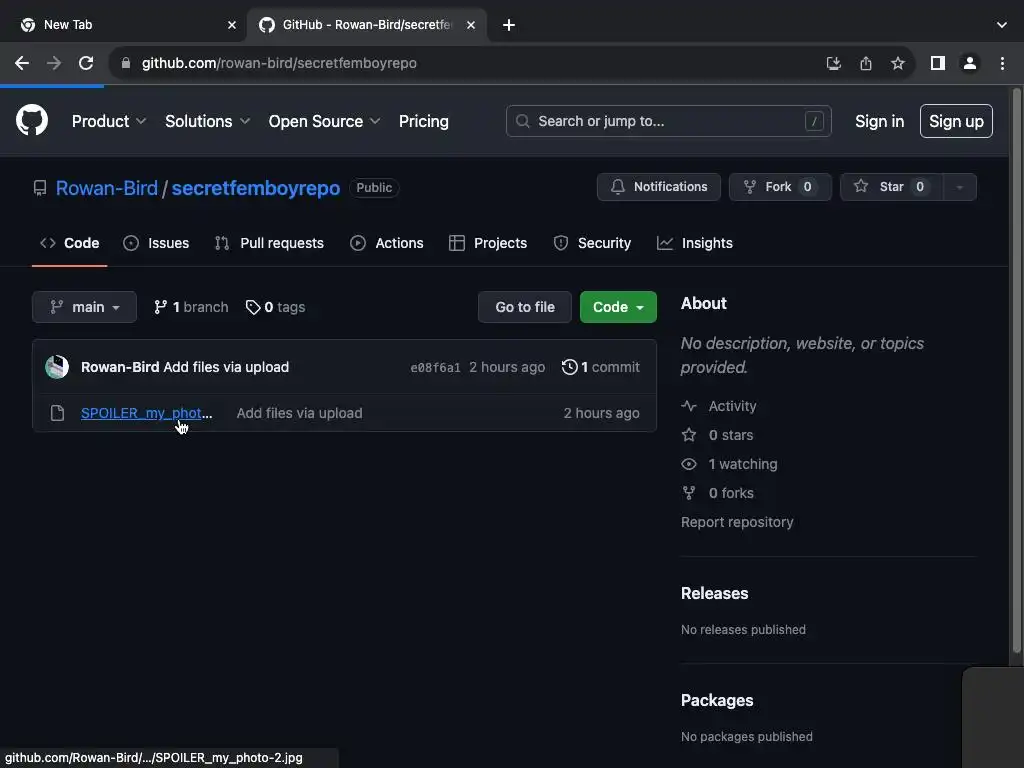Open the Pull requests tab
The image size is (1024, 768).
269,243
